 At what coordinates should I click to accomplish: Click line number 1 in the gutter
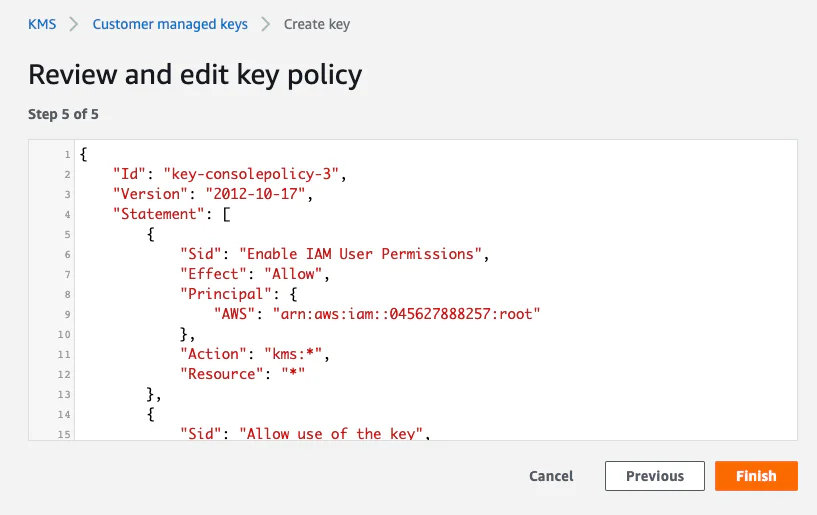67,154
